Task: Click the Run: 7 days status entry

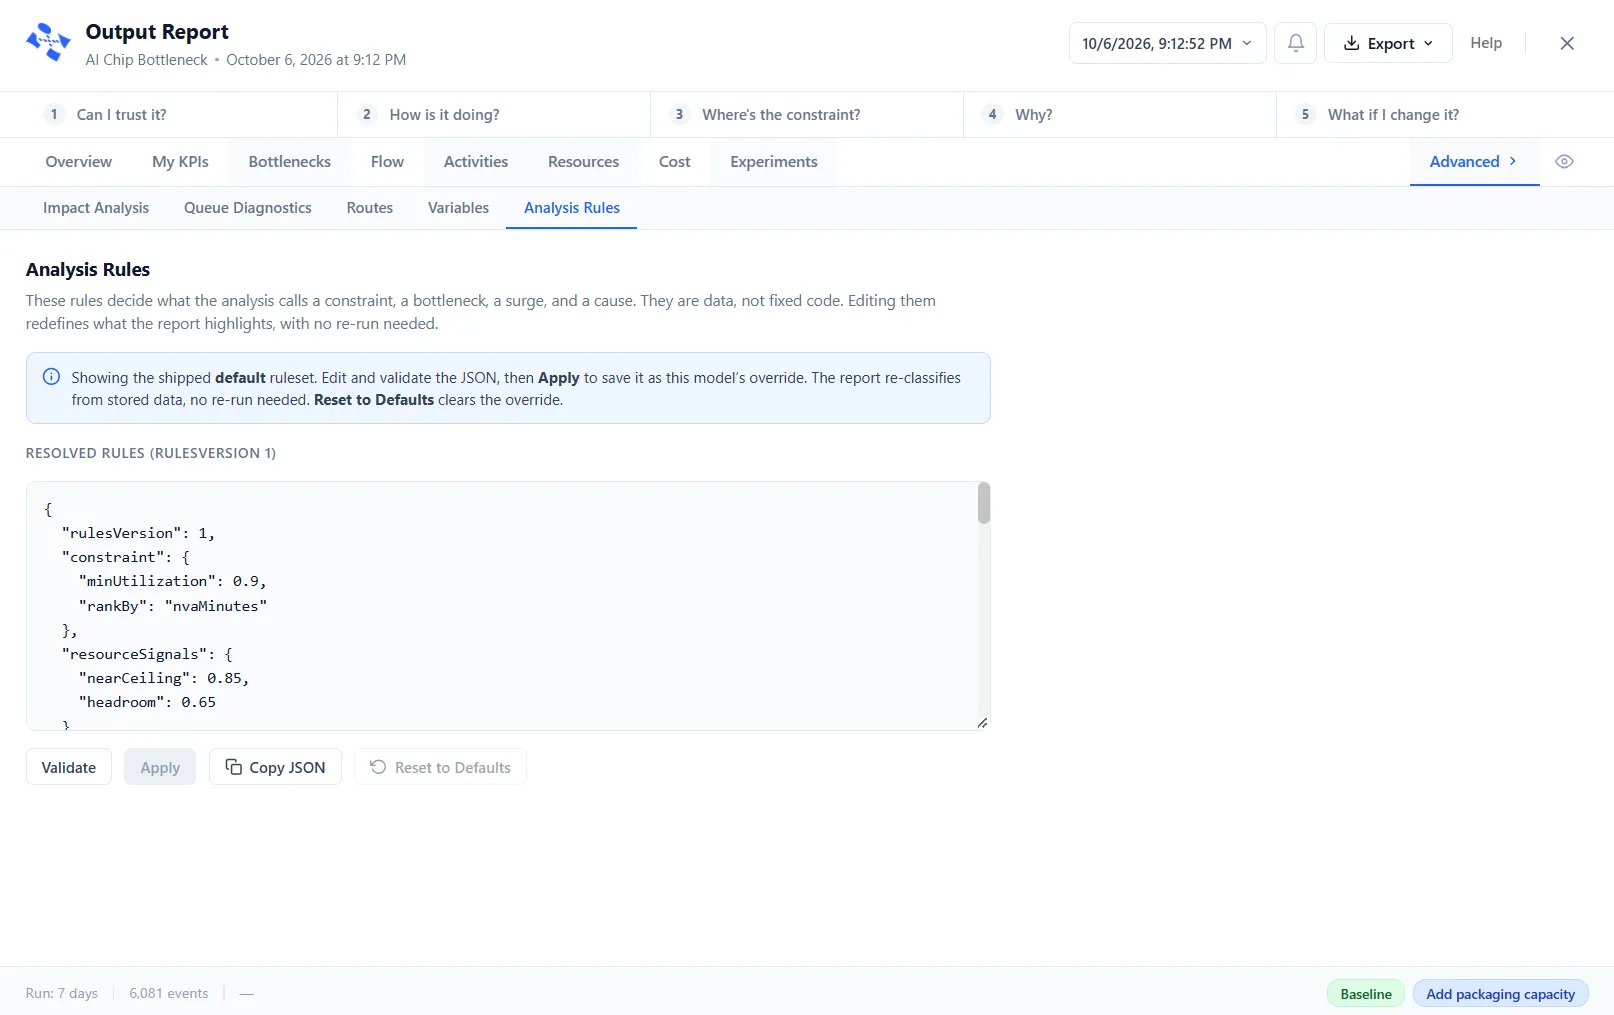Action: (x=62, y=993)
